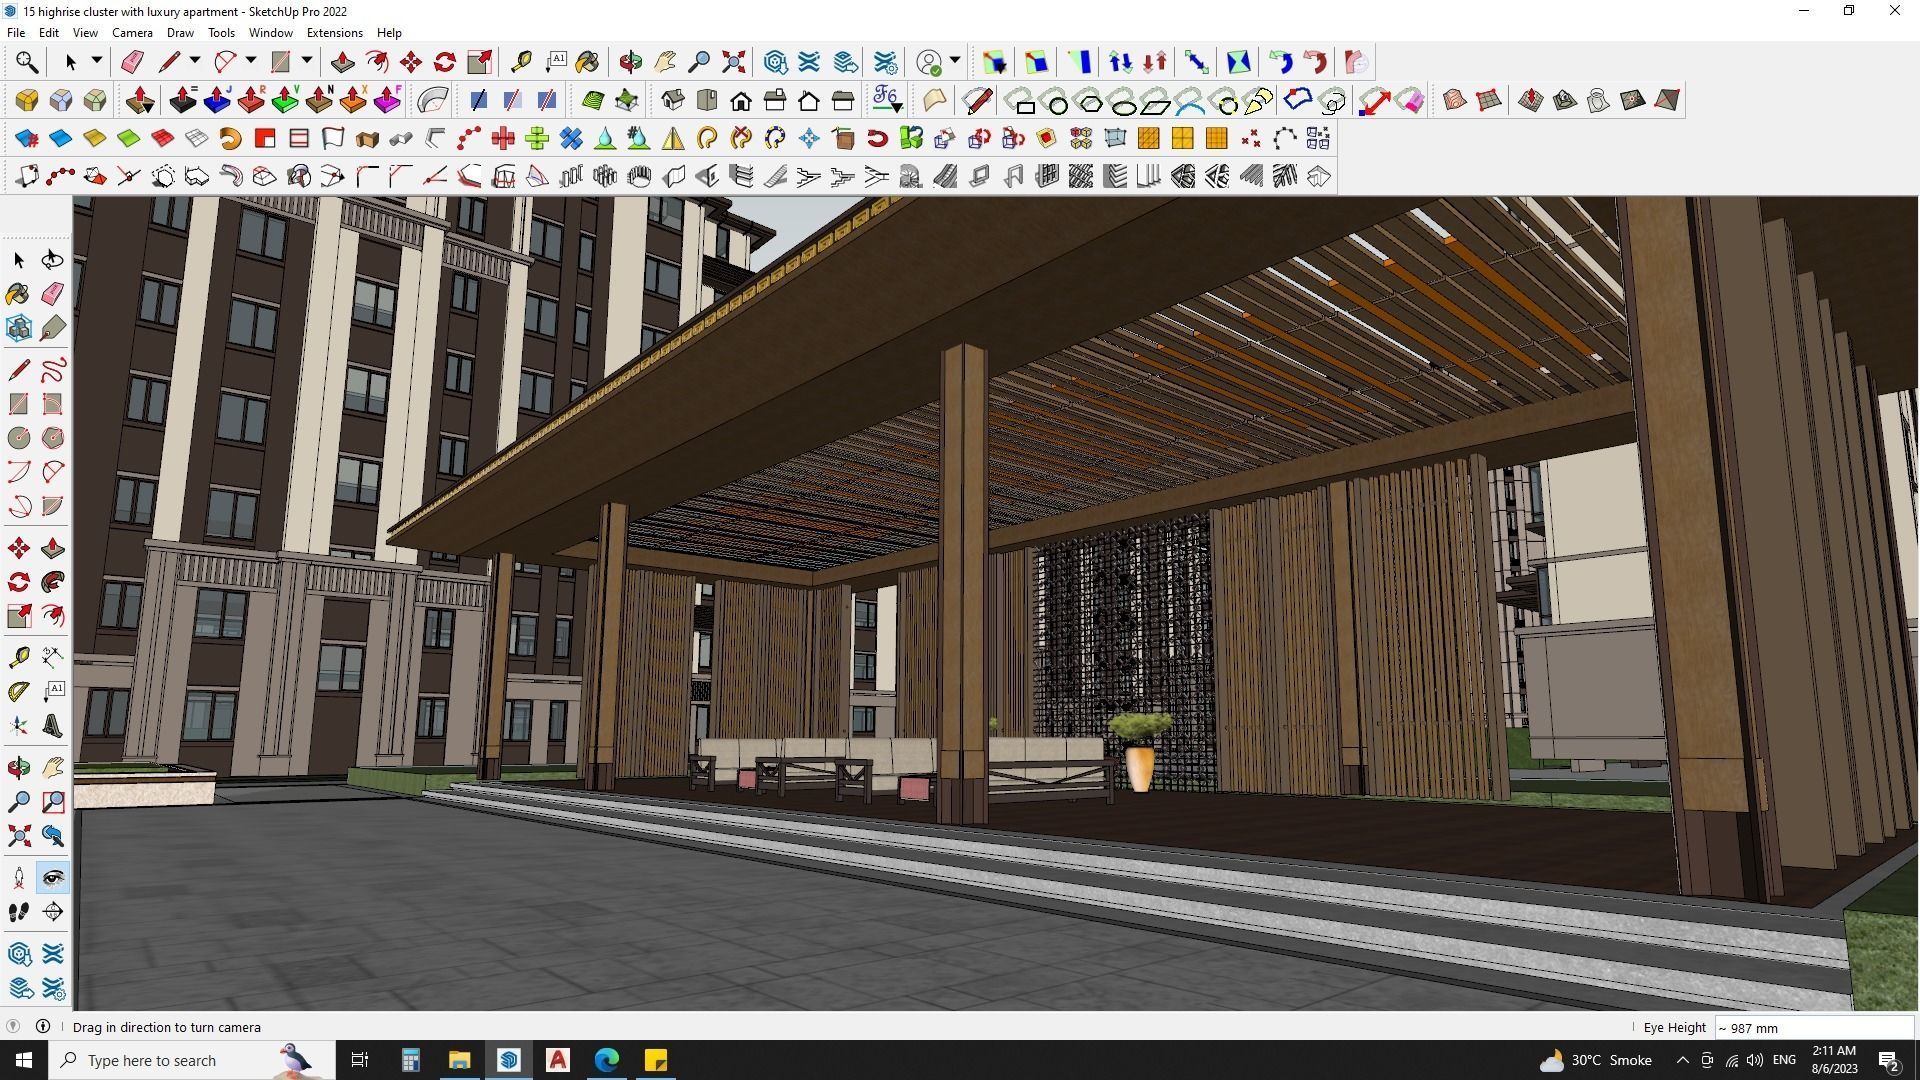The image size is (1920, 1080).
Task: Activate the Move tool in the top toolbar
Action: click(x=411, y=62)
